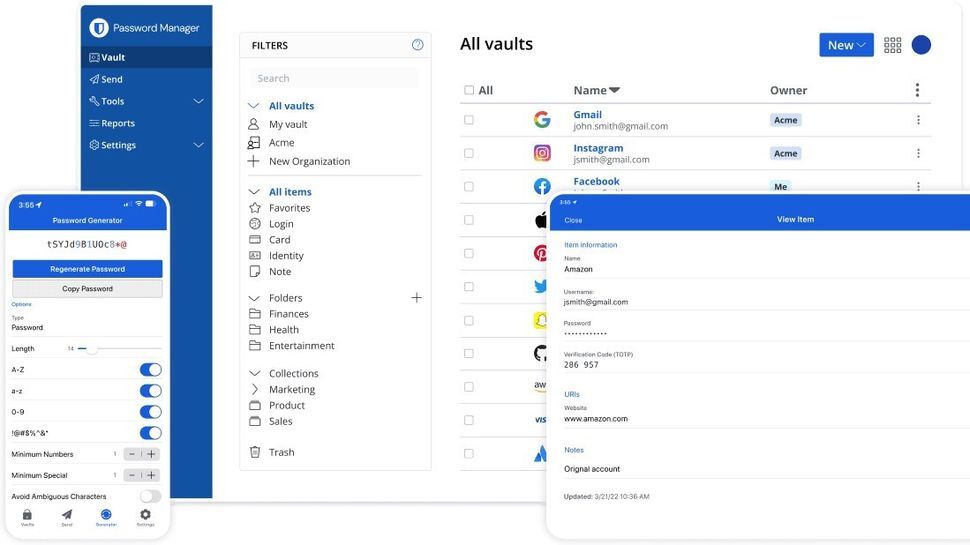The width and height of the screenshot is (970, 545).
Task: Close the View Item panel
Action: click(x=573, y=220)
